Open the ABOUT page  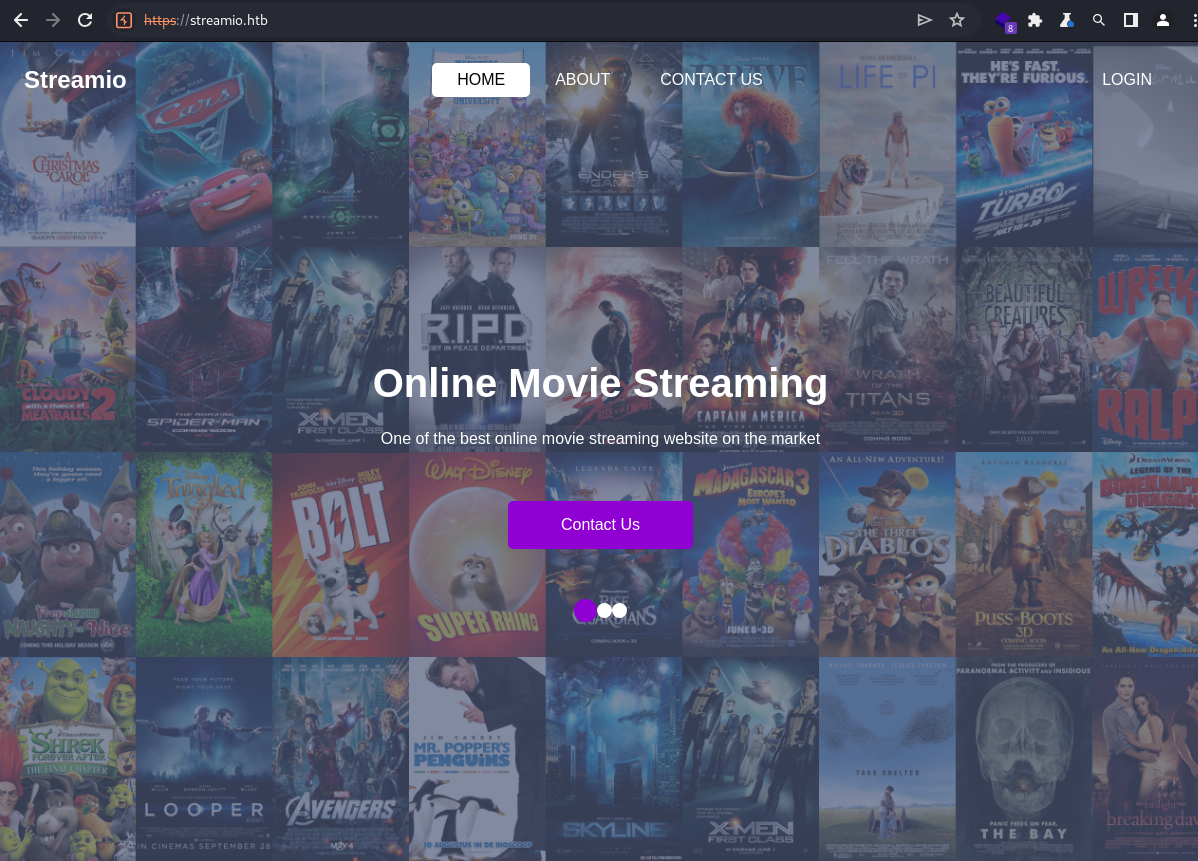click(582, 79)
